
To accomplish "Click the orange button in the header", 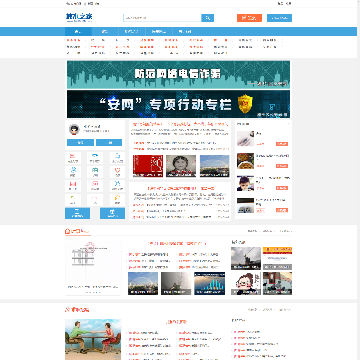I will [249, 18].
